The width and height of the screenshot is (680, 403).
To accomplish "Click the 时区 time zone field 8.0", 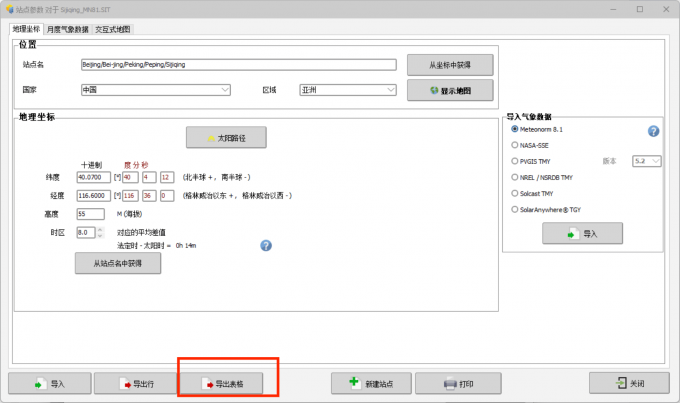I will coord(86,233).
